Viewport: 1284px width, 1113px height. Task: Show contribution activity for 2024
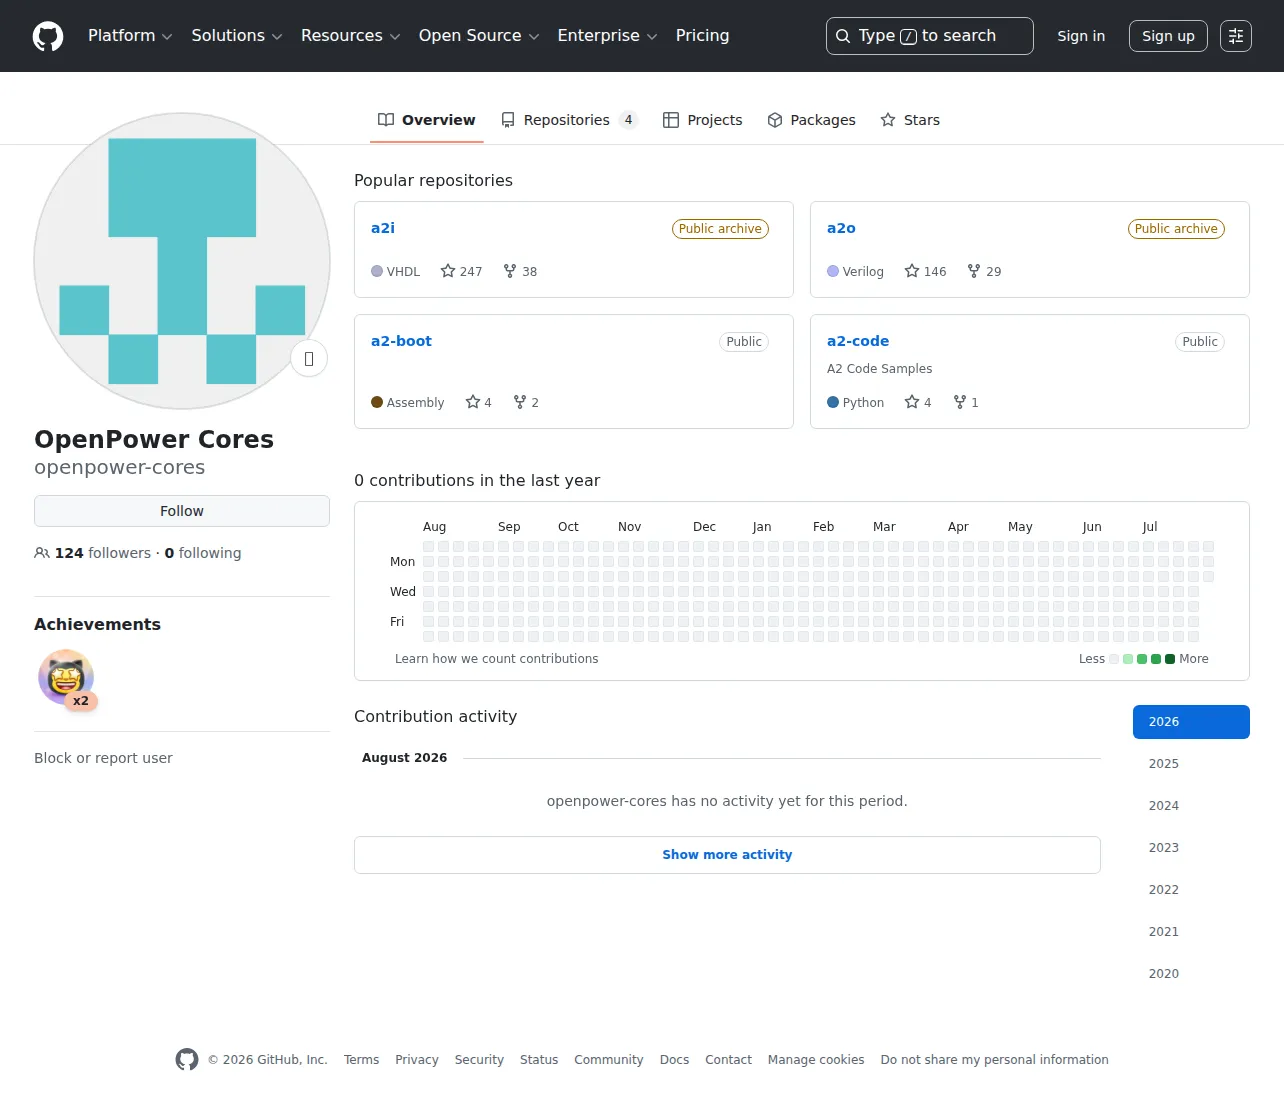1191,806
